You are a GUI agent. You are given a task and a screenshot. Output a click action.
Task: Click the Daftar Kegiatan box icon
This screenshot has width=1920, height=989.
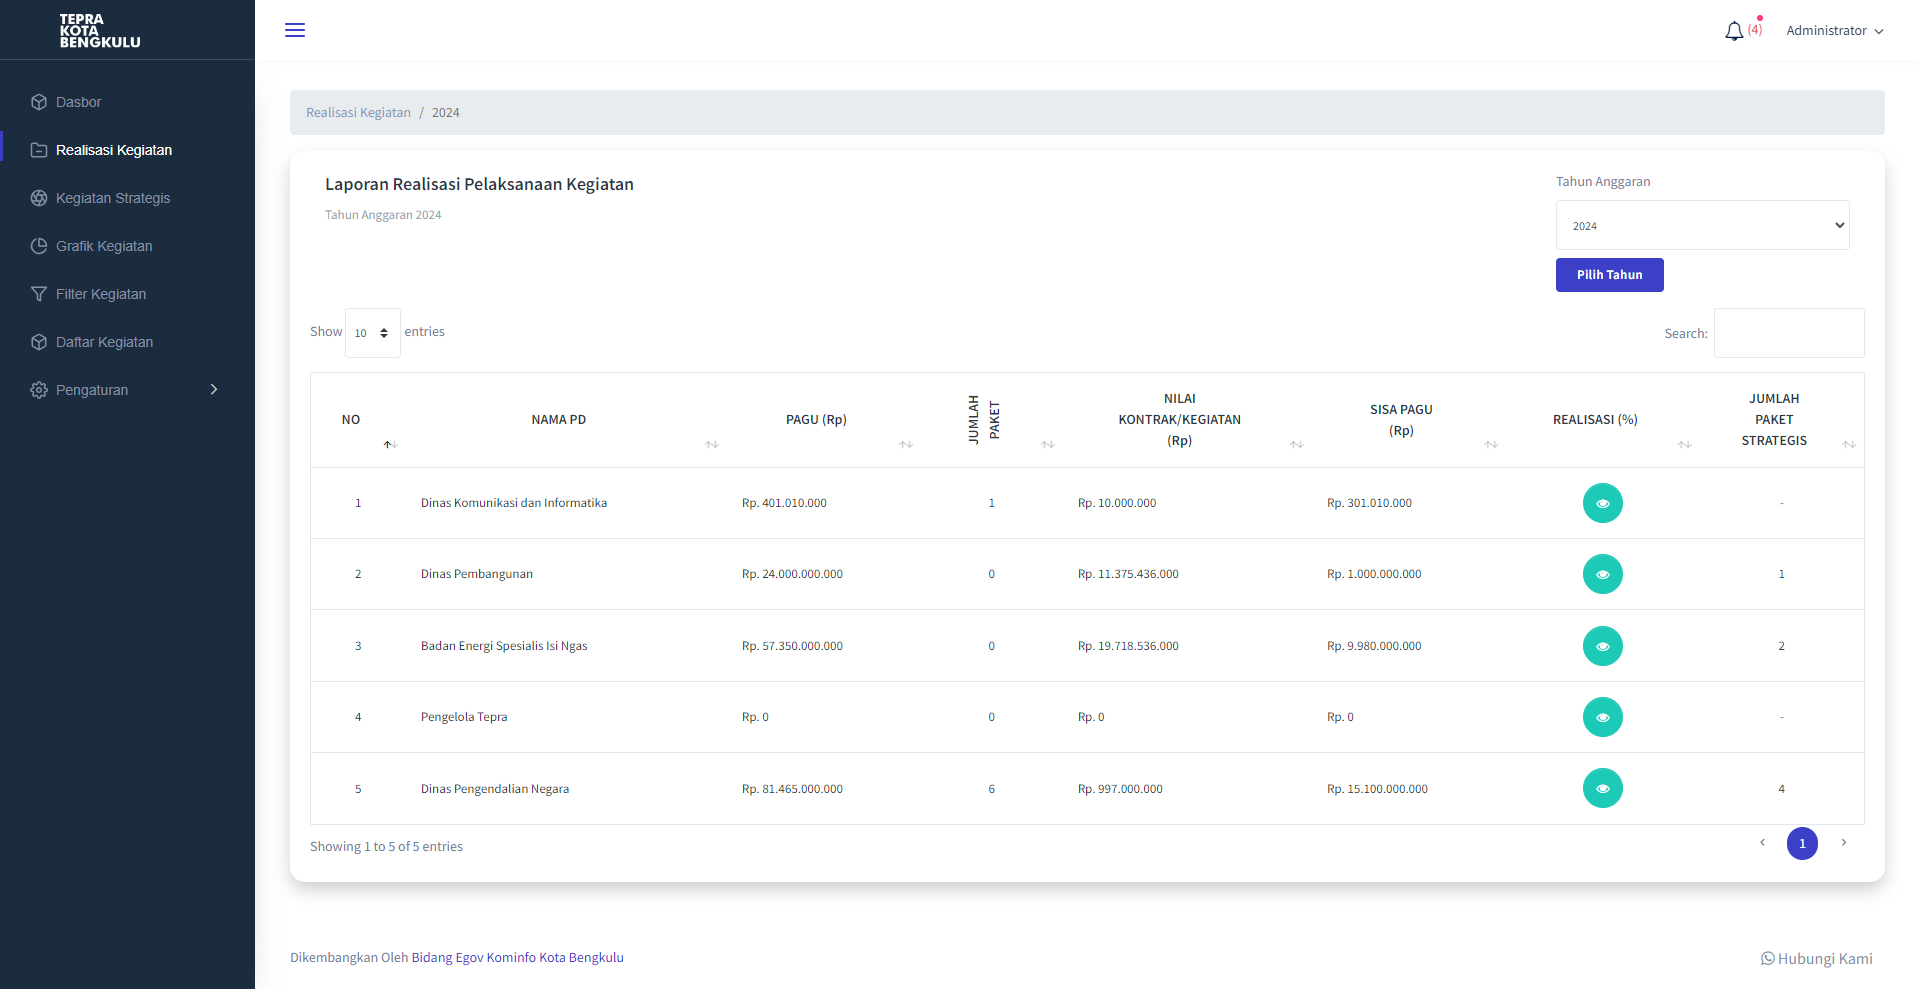[39, 342]
